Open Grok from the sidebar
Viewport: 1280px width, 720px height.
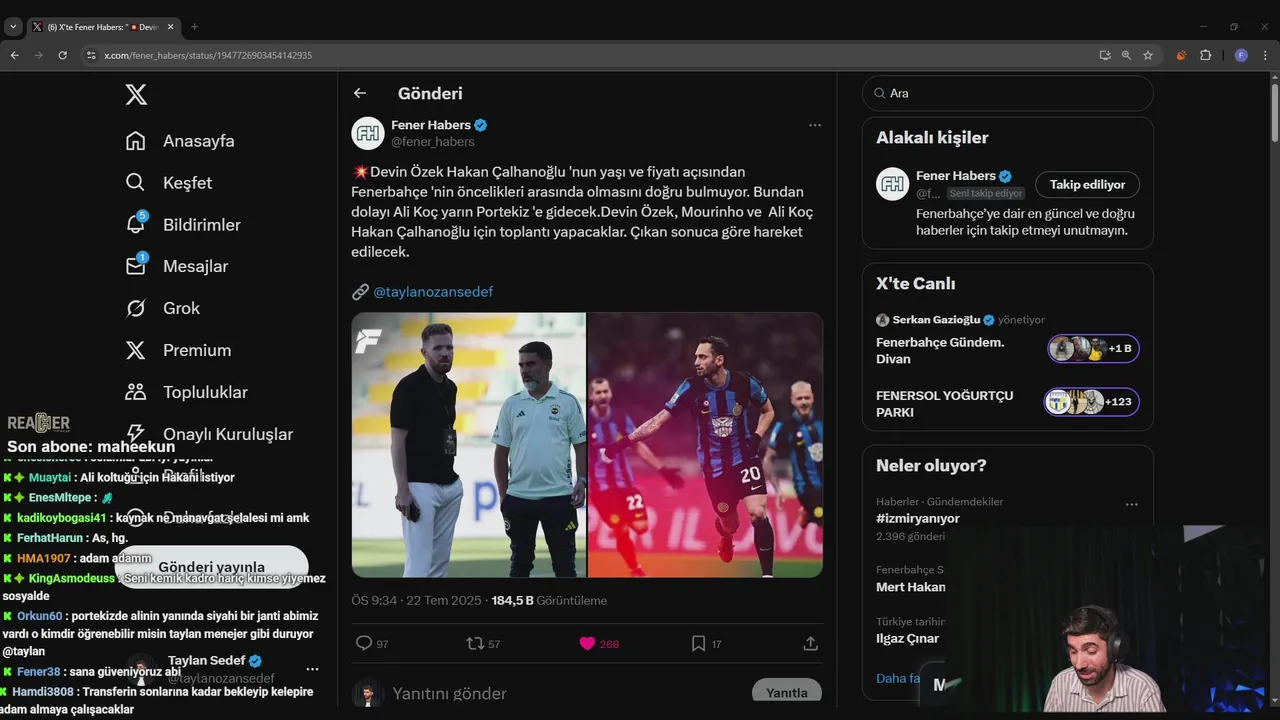pos(163,308)
